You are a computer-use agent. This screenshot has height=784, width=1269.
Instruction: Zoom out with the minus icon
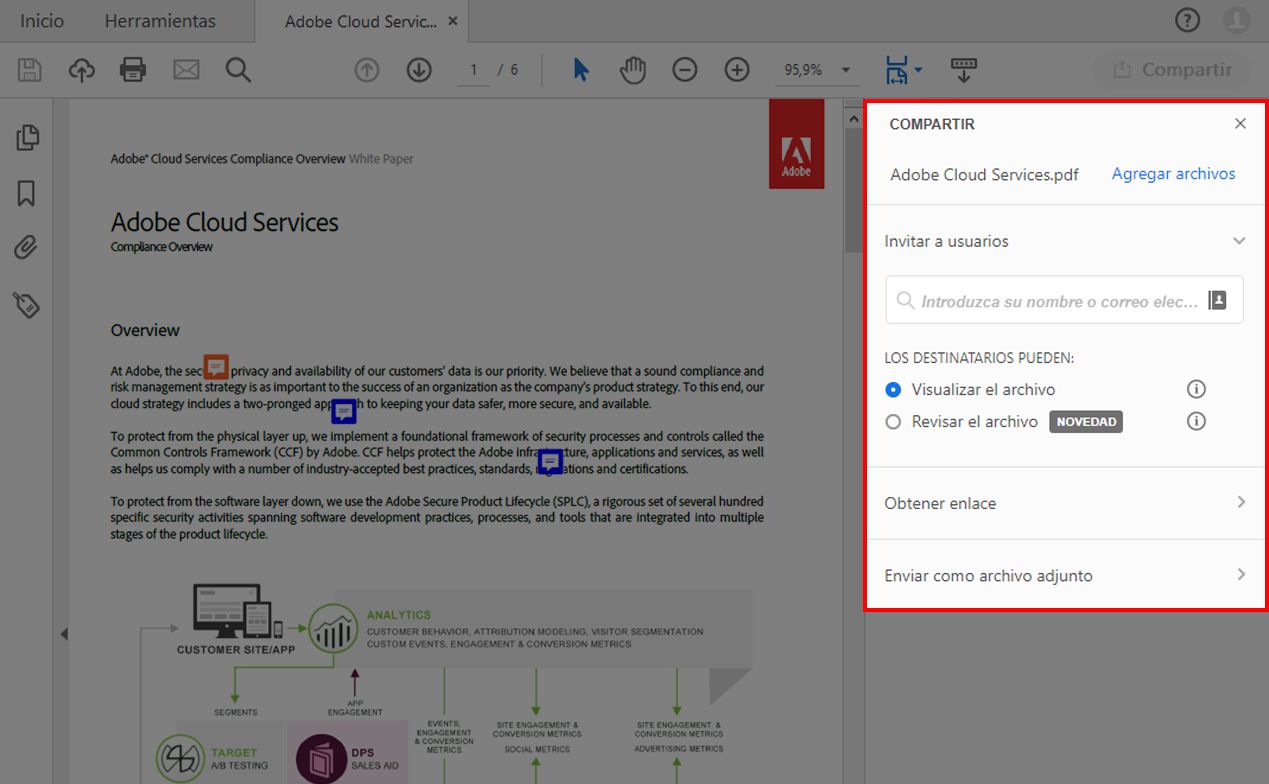685,70
